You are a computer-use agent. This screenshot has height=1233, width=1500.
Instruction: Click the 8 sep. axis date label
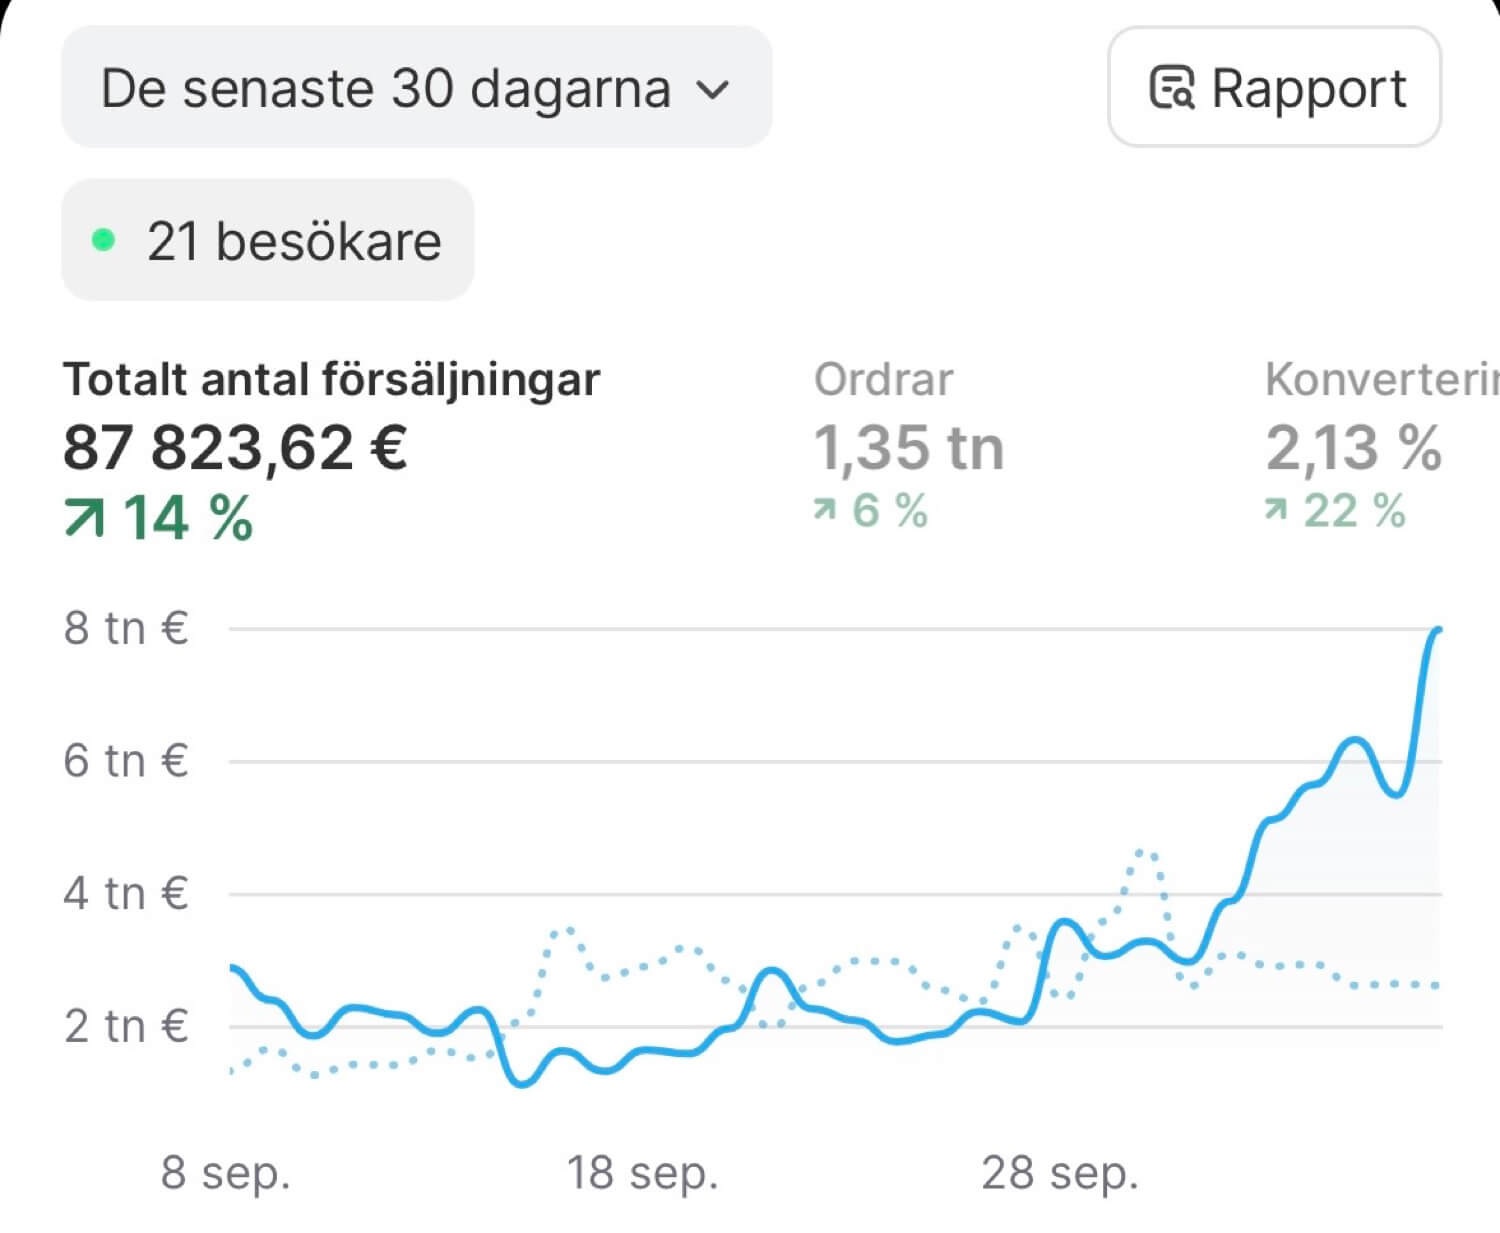coord(226,1172)
